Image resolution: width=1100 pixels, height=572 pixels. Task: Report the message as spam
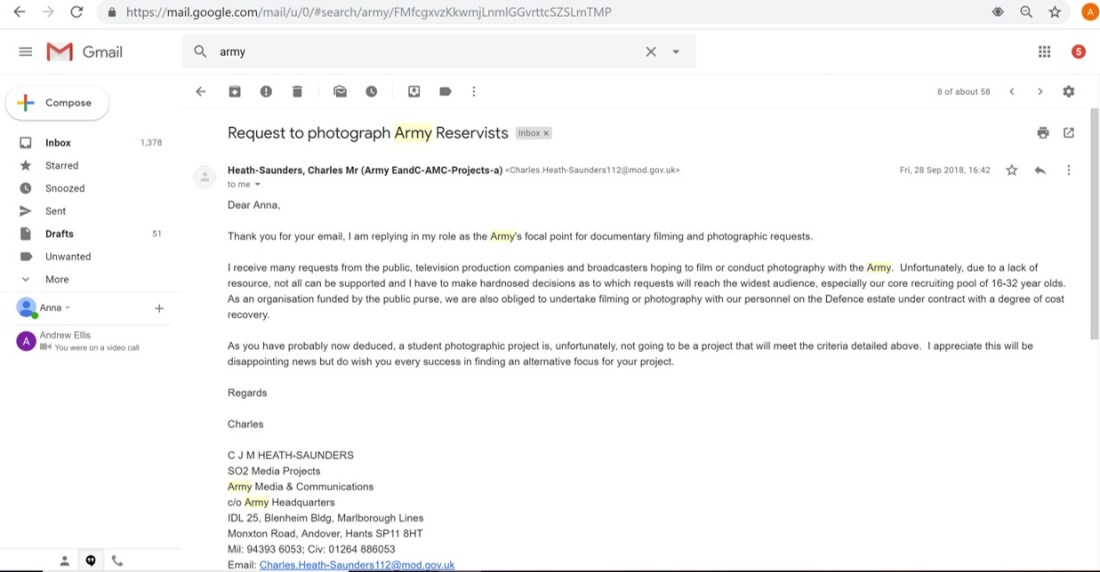coord(266,91)
